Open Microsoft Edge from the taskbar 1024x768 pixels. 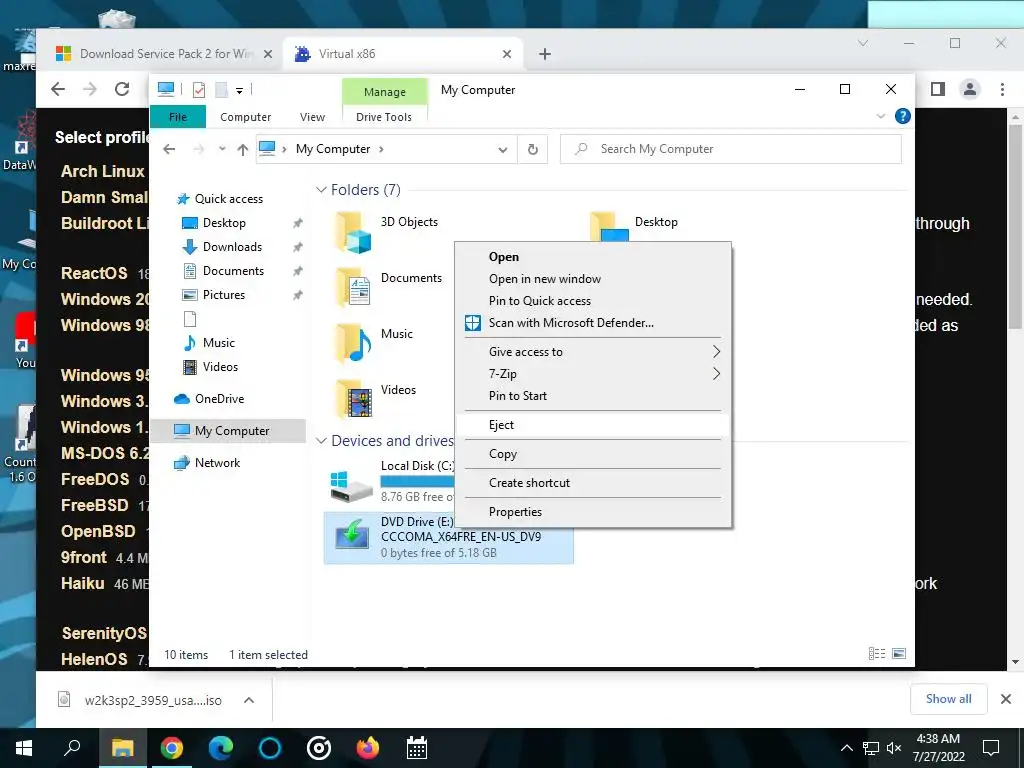pos(221,748)
